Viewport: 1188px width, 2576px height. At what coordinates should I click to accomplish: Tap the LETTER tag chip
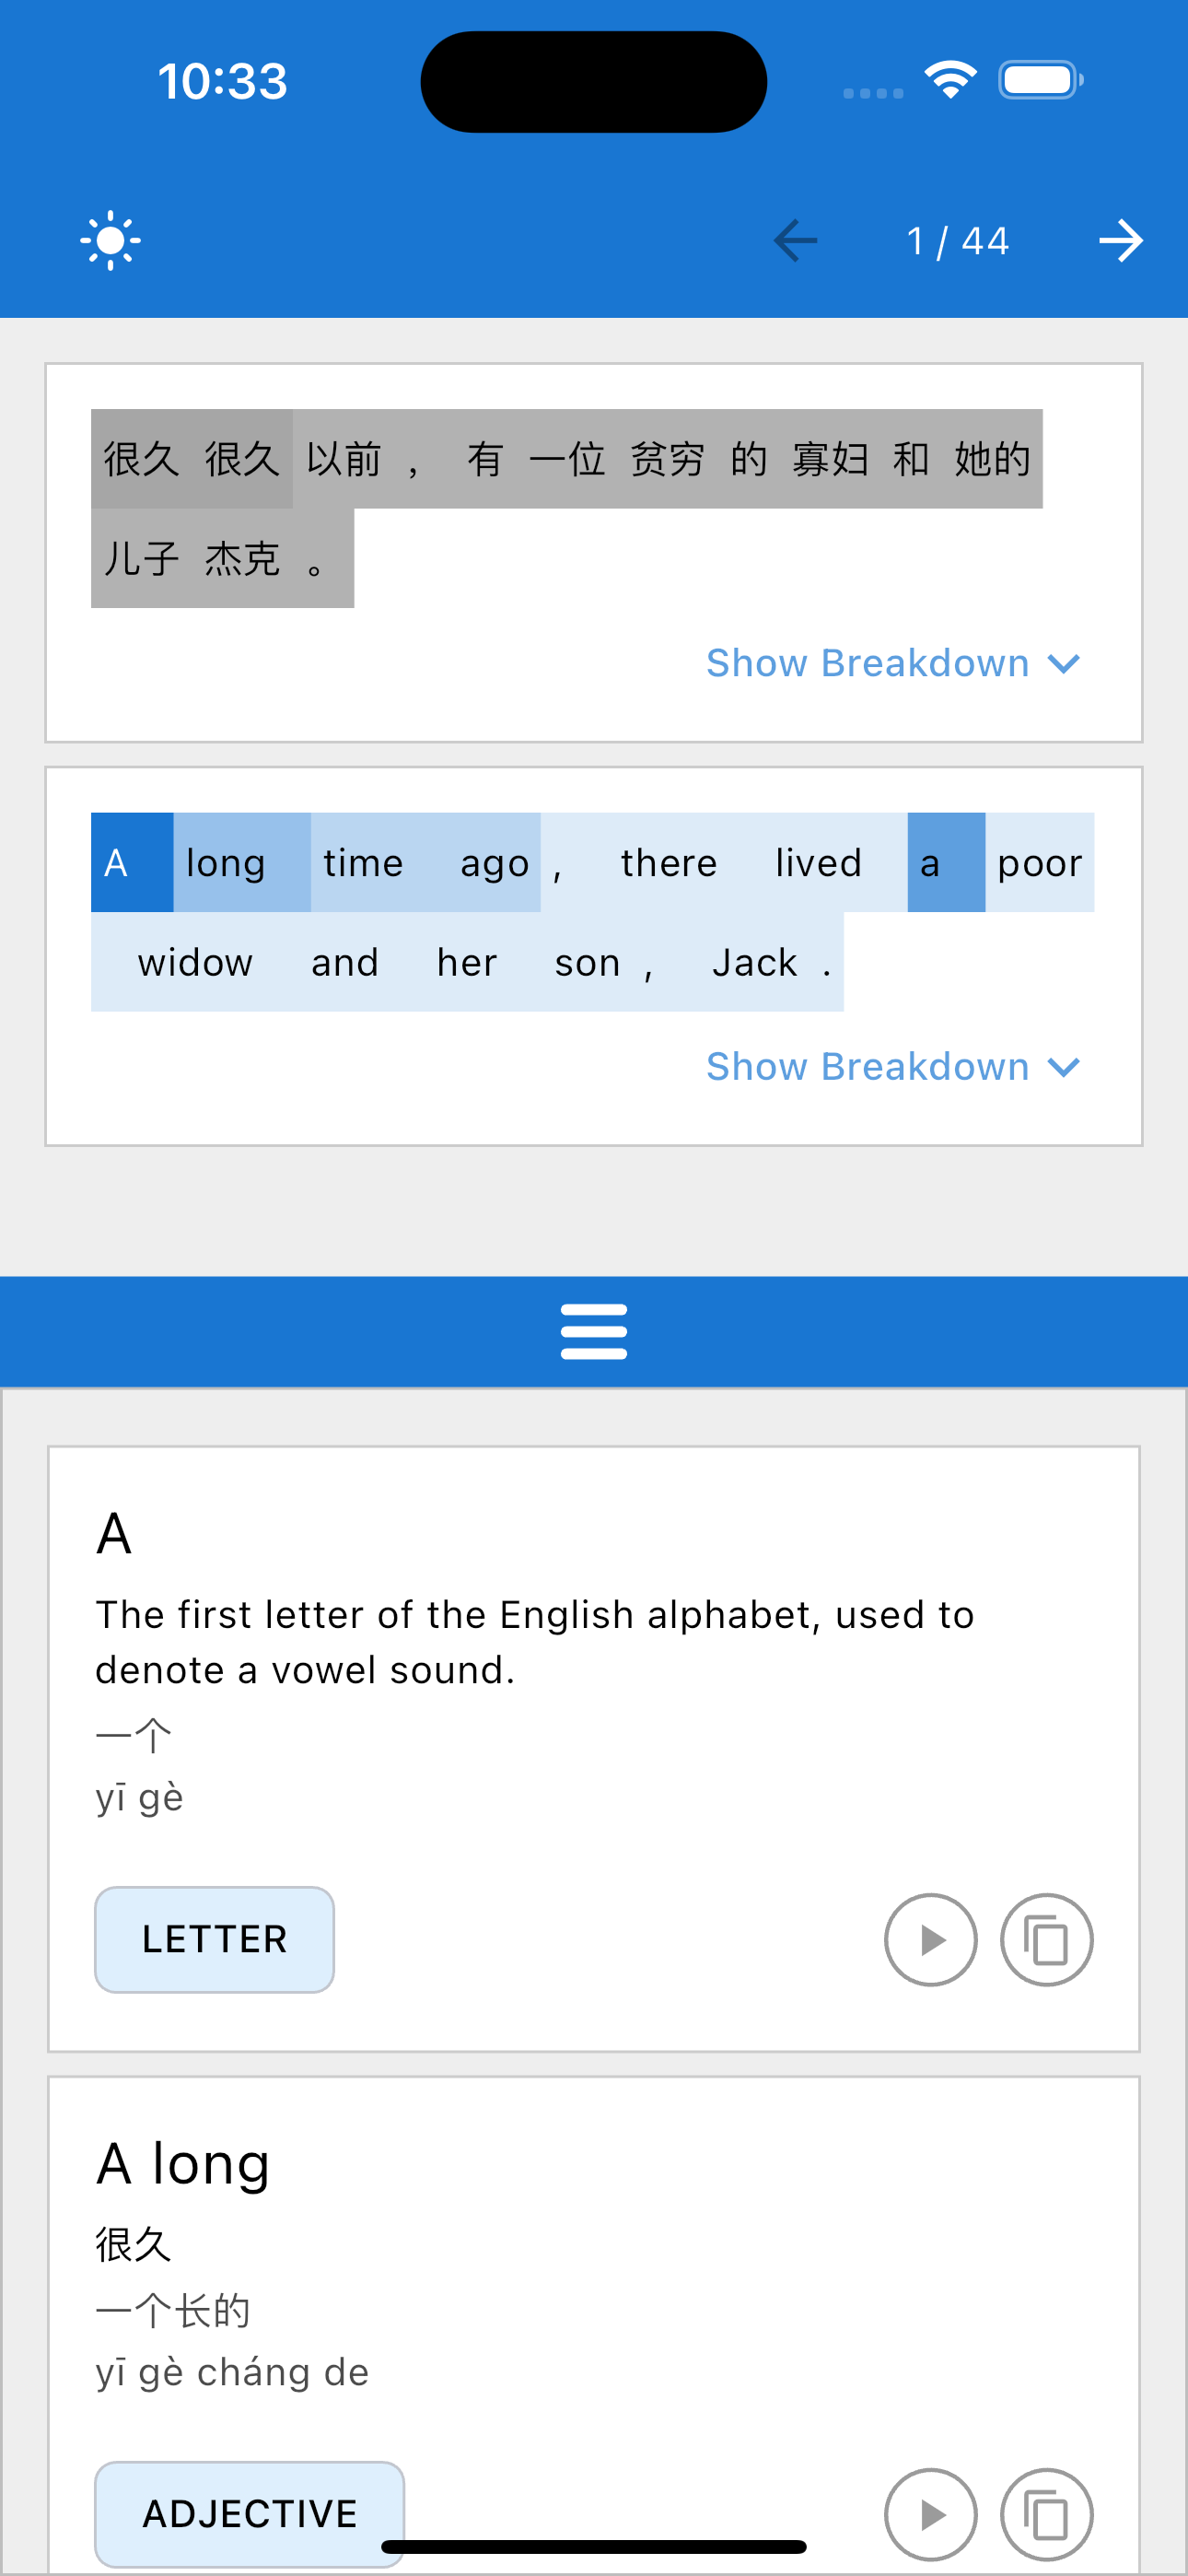point(214,1939)
